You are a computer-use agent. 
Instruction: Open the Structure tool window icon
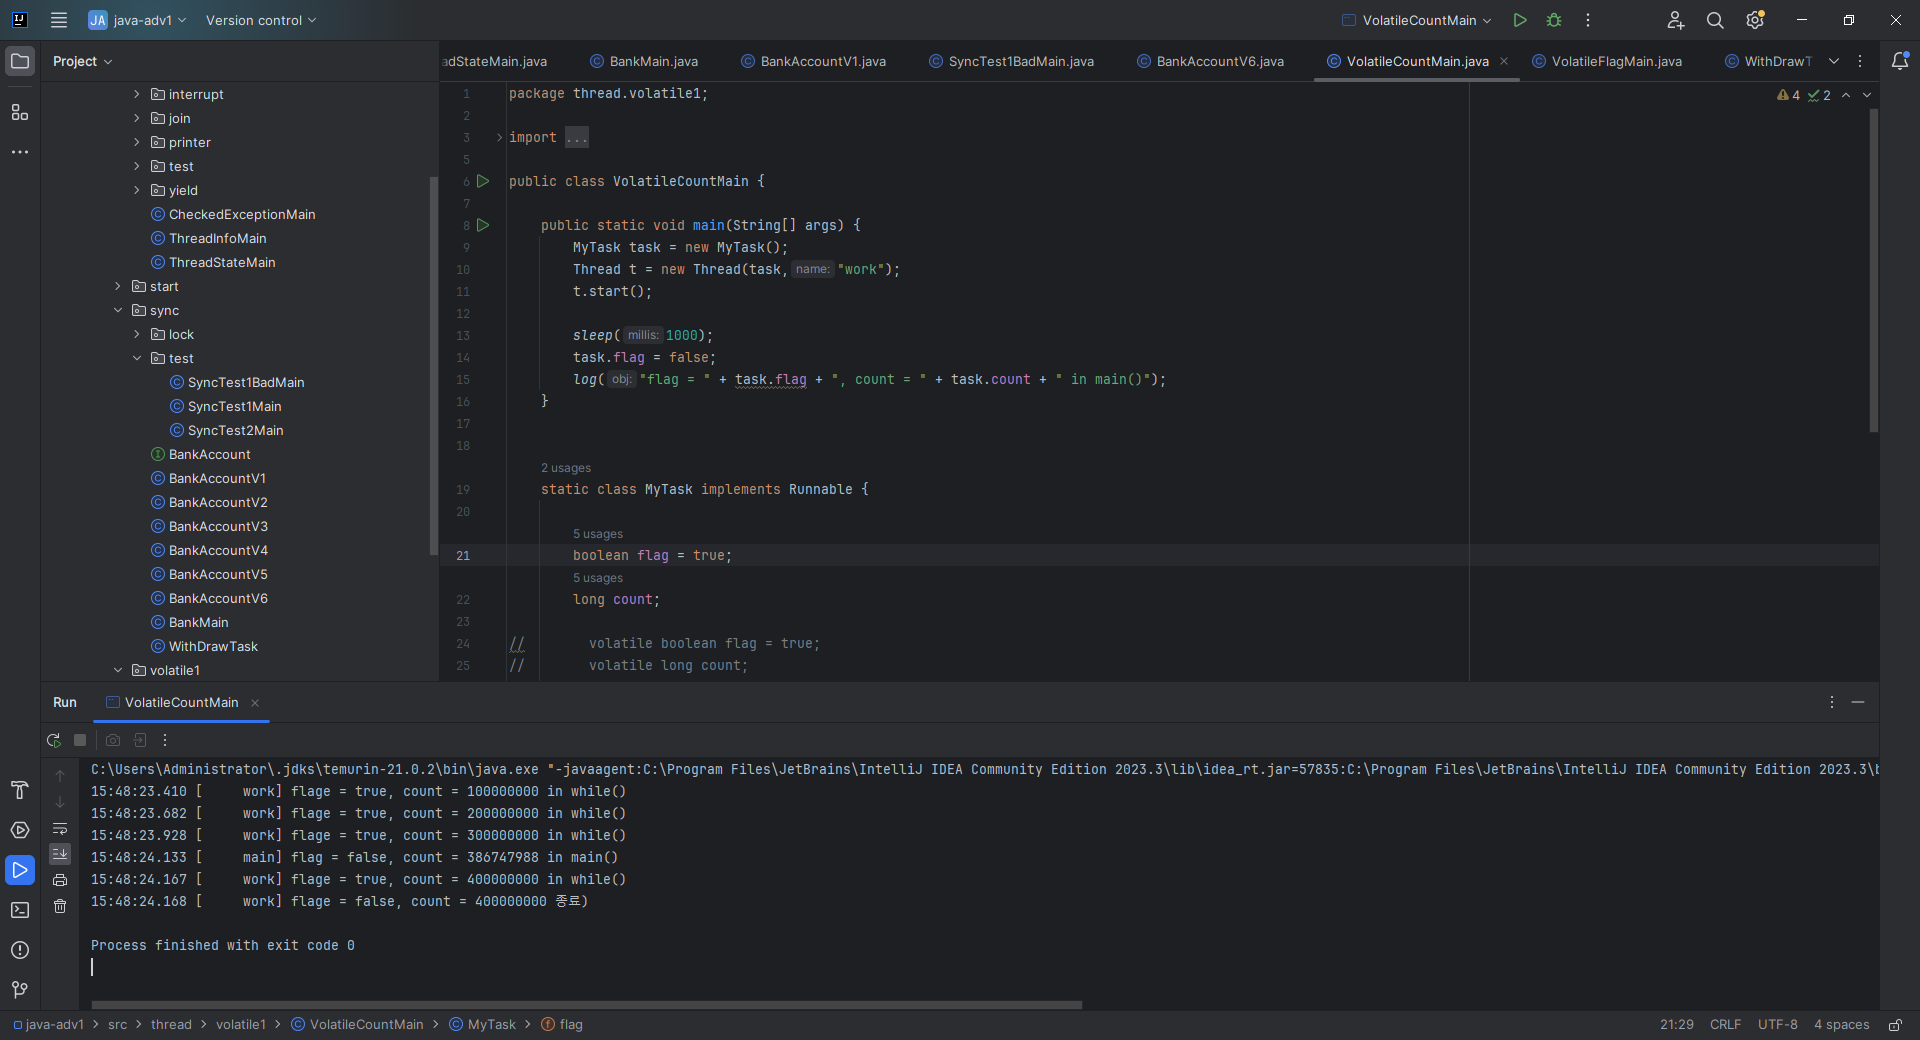coord(20,112)
